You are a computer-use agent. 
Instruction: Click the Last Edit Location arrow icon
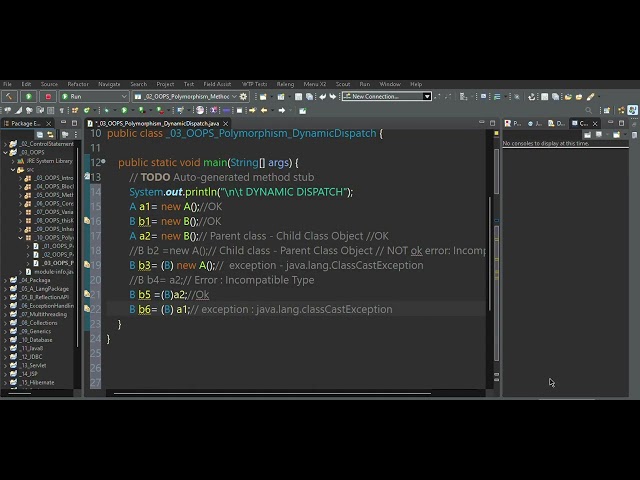[x=252, y=110]
